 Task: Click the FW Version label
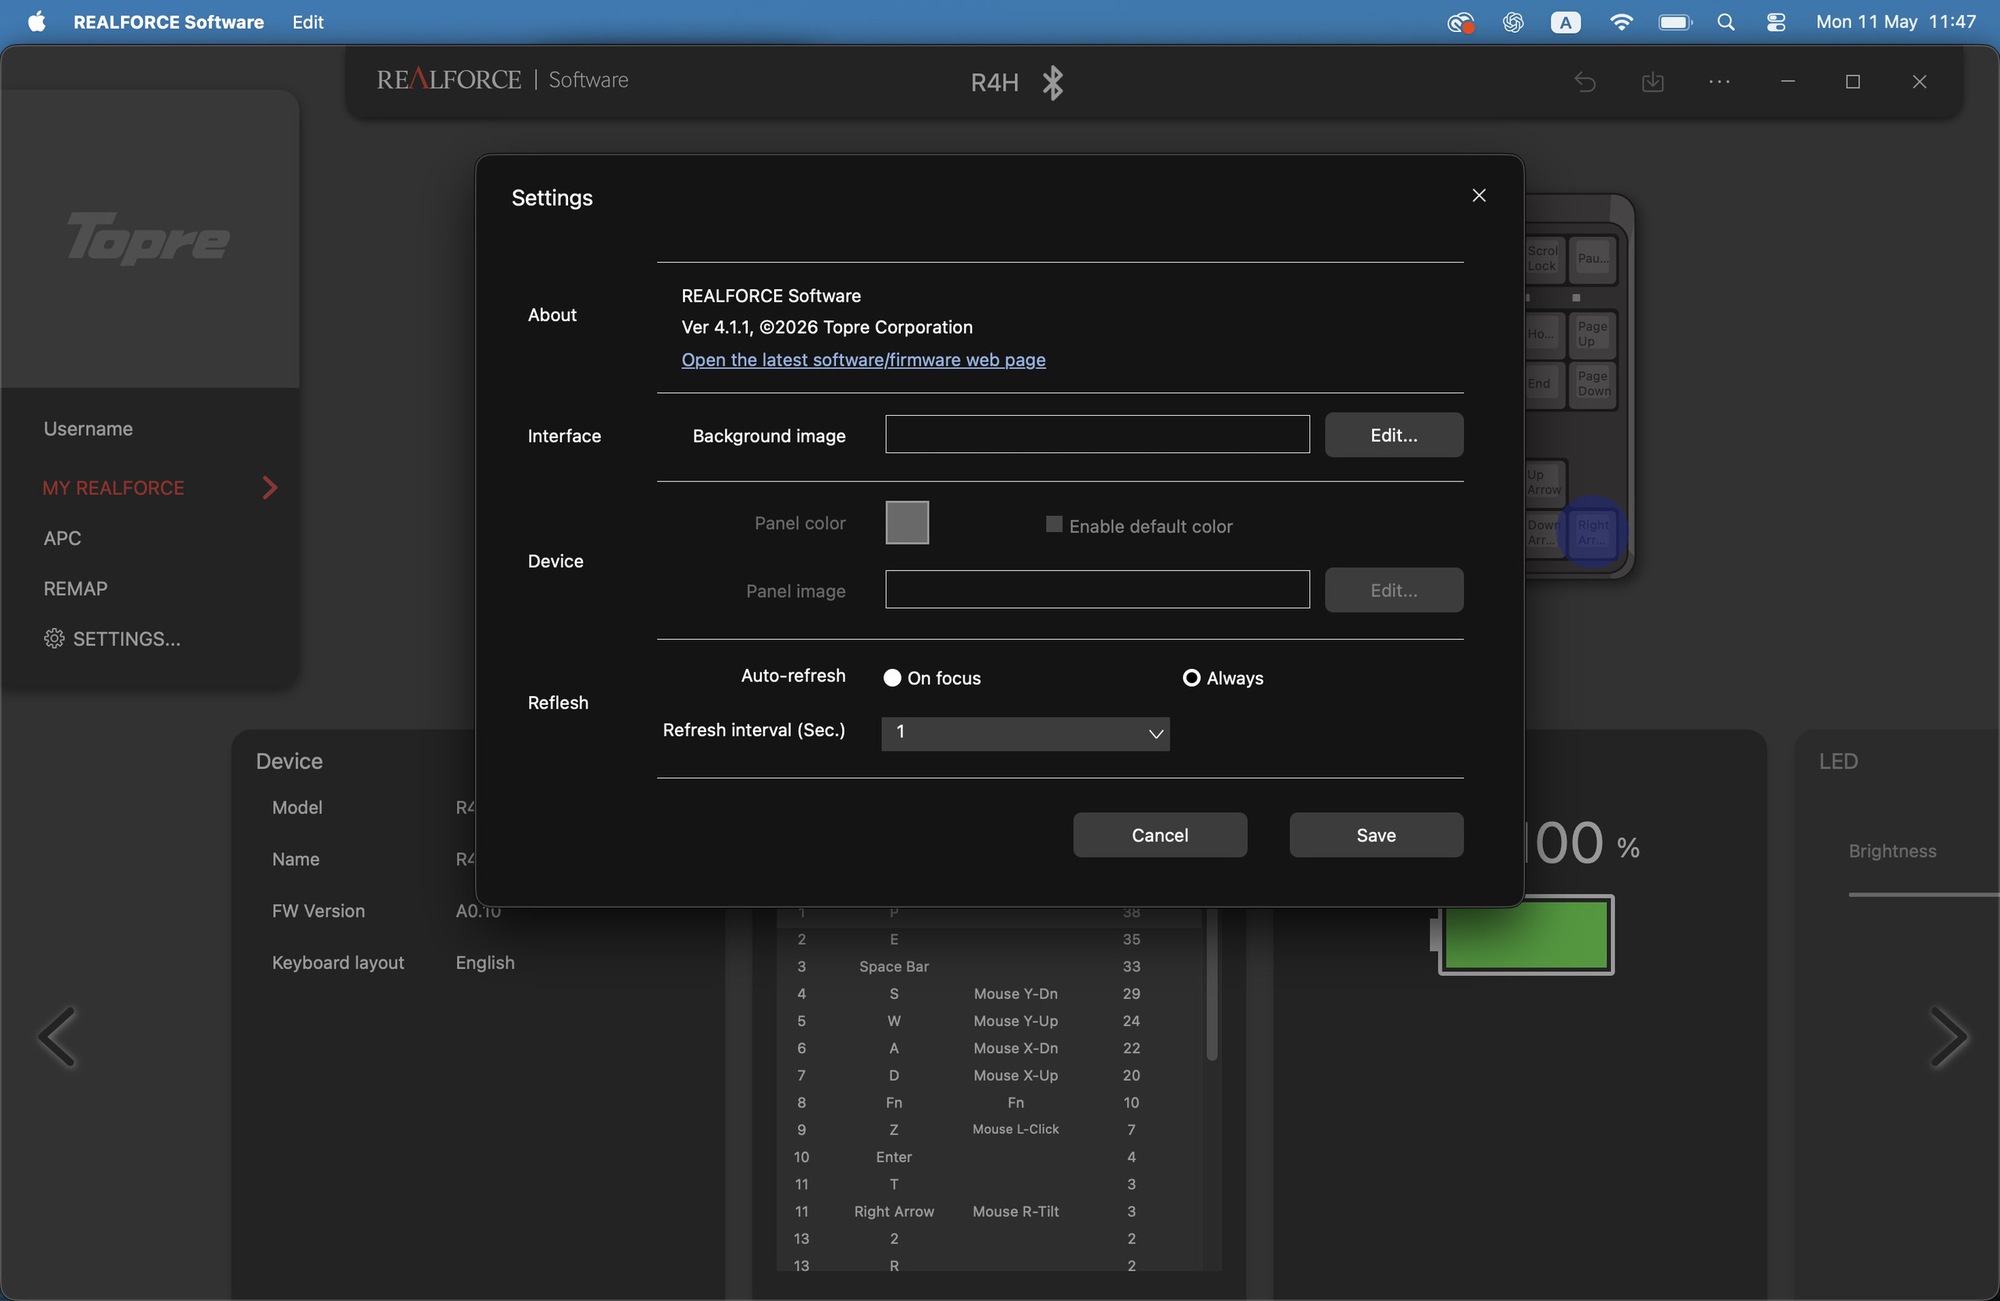click(318, 911)
